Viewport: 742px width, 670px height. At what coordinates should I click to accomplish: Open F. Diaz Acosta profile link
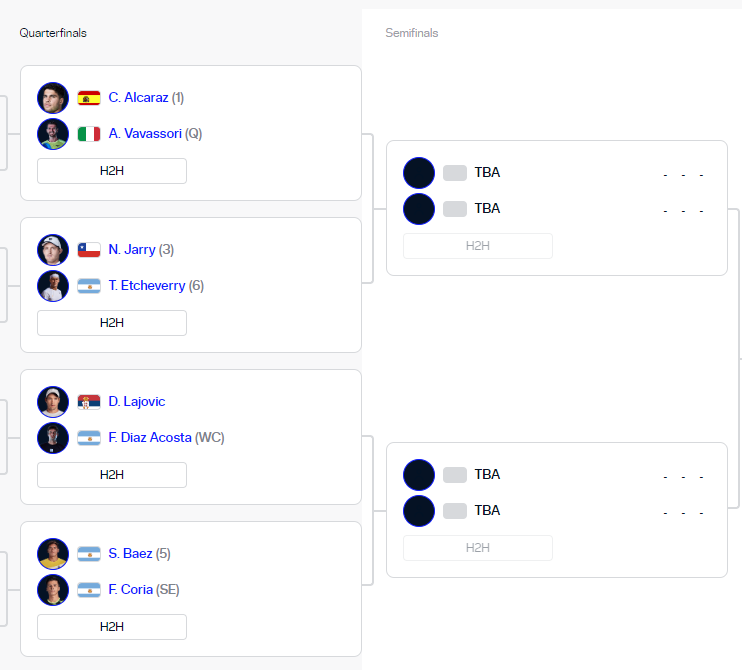click(x=150, y=437)
